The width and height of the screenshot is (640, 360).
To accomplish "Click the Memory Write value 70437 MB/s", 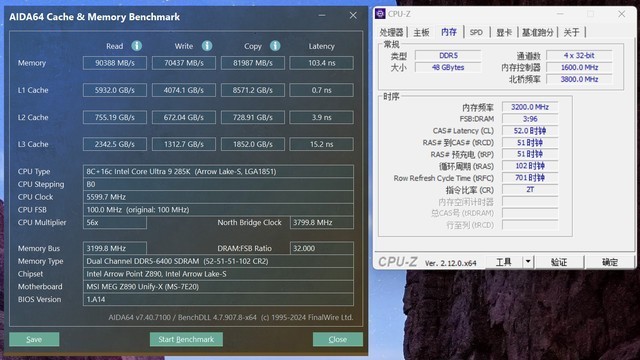I will pos(184,63).
